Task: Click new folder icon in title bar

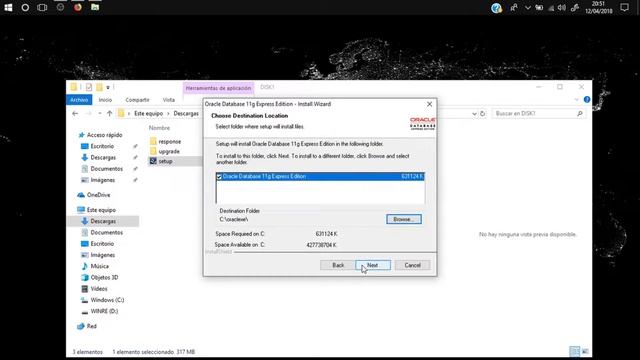Action: point(99,87)
